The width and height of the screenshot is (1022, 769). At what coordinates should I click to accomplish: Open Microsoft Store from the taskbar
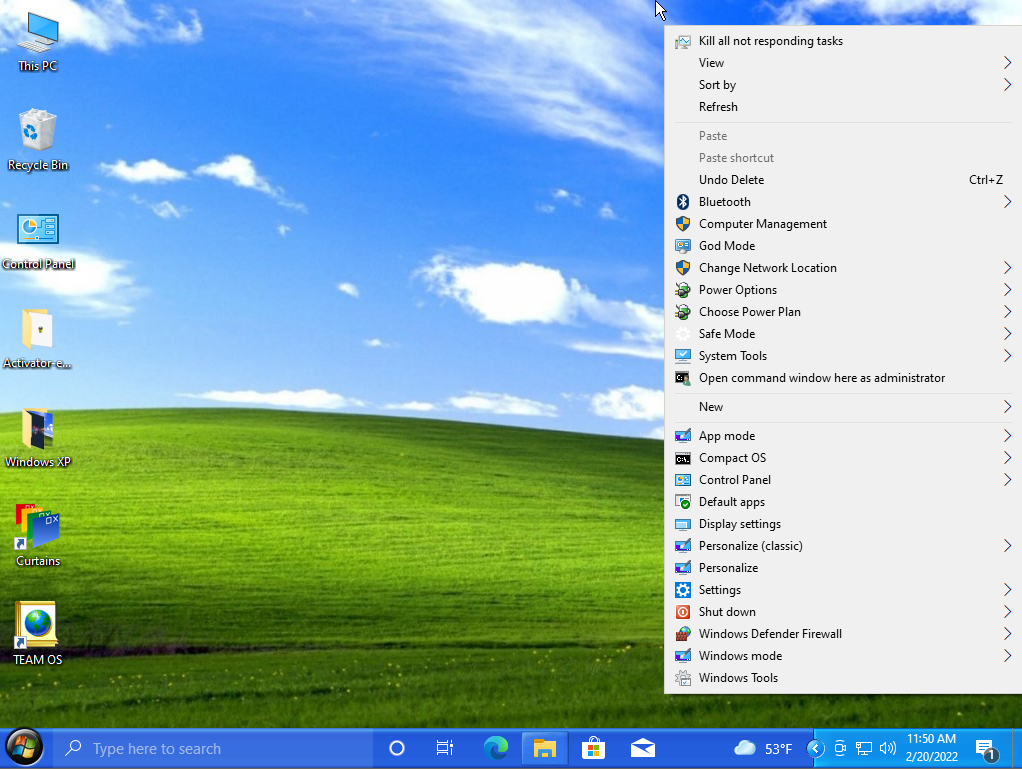click(593, 748)
